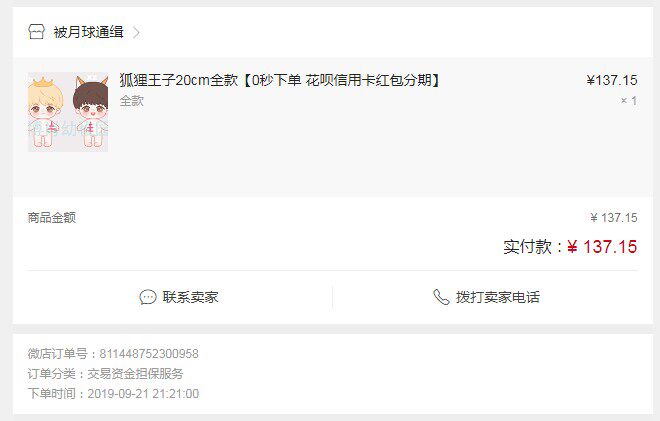Click the shop storefront icon
This screenshot has height=421, width=660.
click(x=36, y=32)
